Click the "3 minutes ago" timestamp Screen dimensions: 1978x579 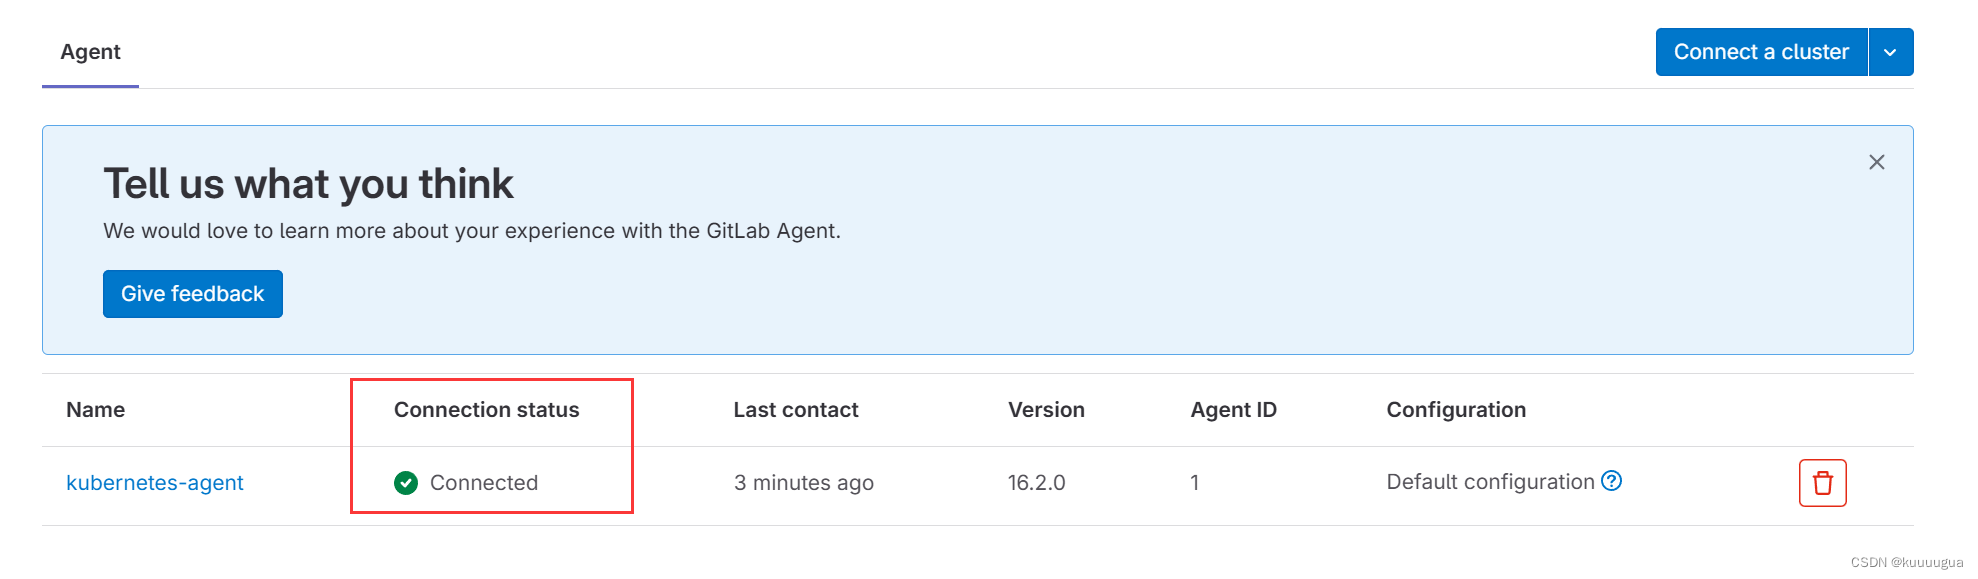[x=803, y=483]
